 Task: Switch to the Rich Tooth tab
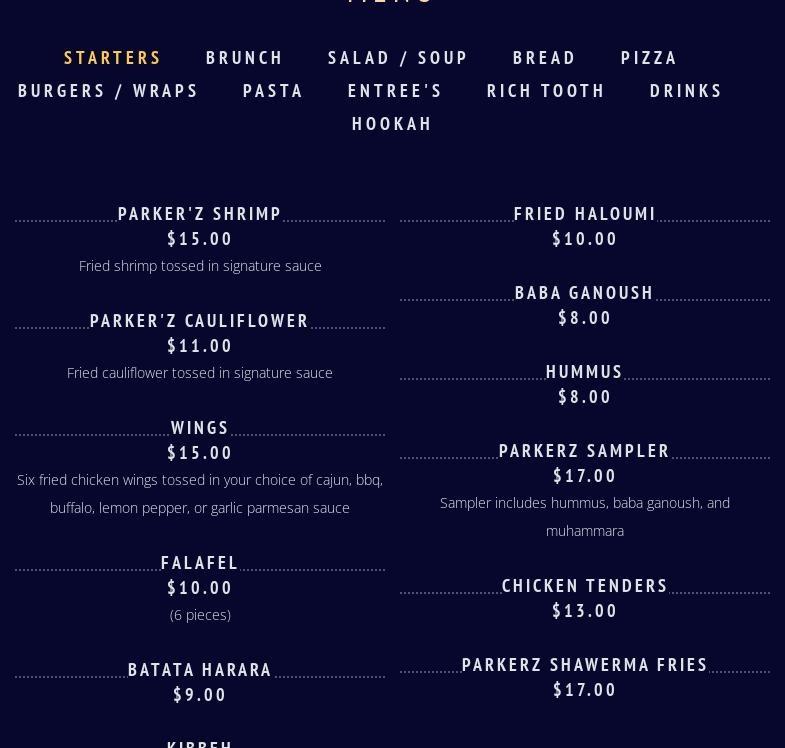[546, 91]
